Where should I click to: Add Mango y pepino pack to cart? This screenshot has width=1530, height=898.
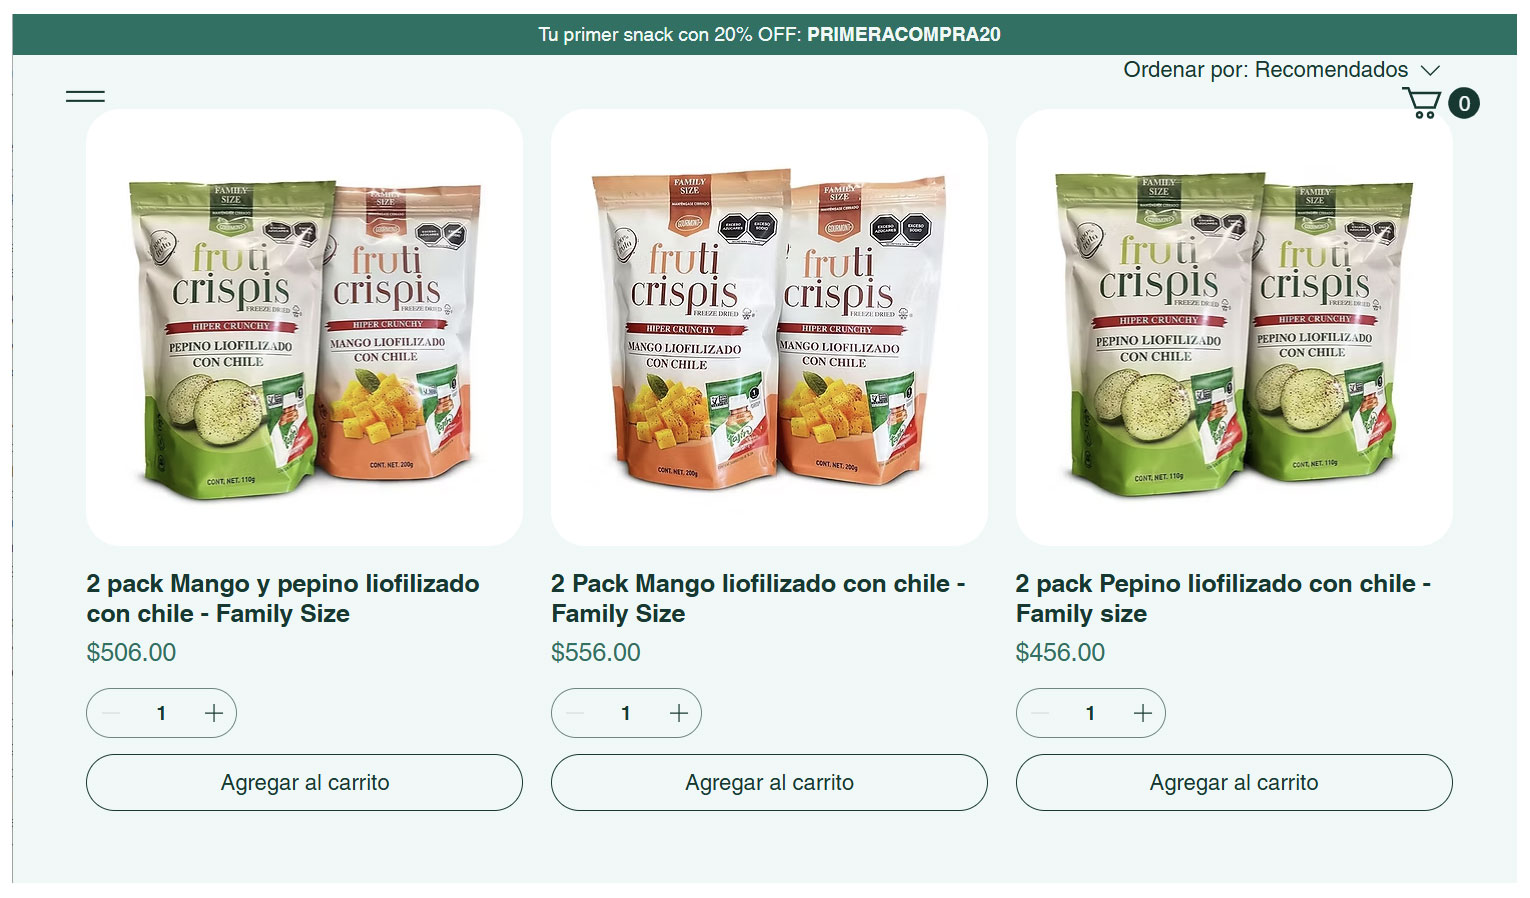click(x=304, y=783)
